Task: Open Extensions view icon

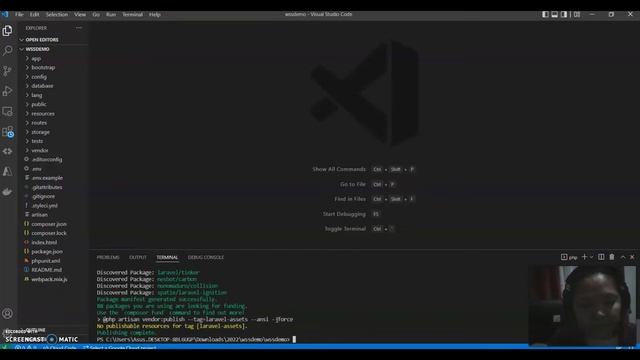Action: click(7, 131)
